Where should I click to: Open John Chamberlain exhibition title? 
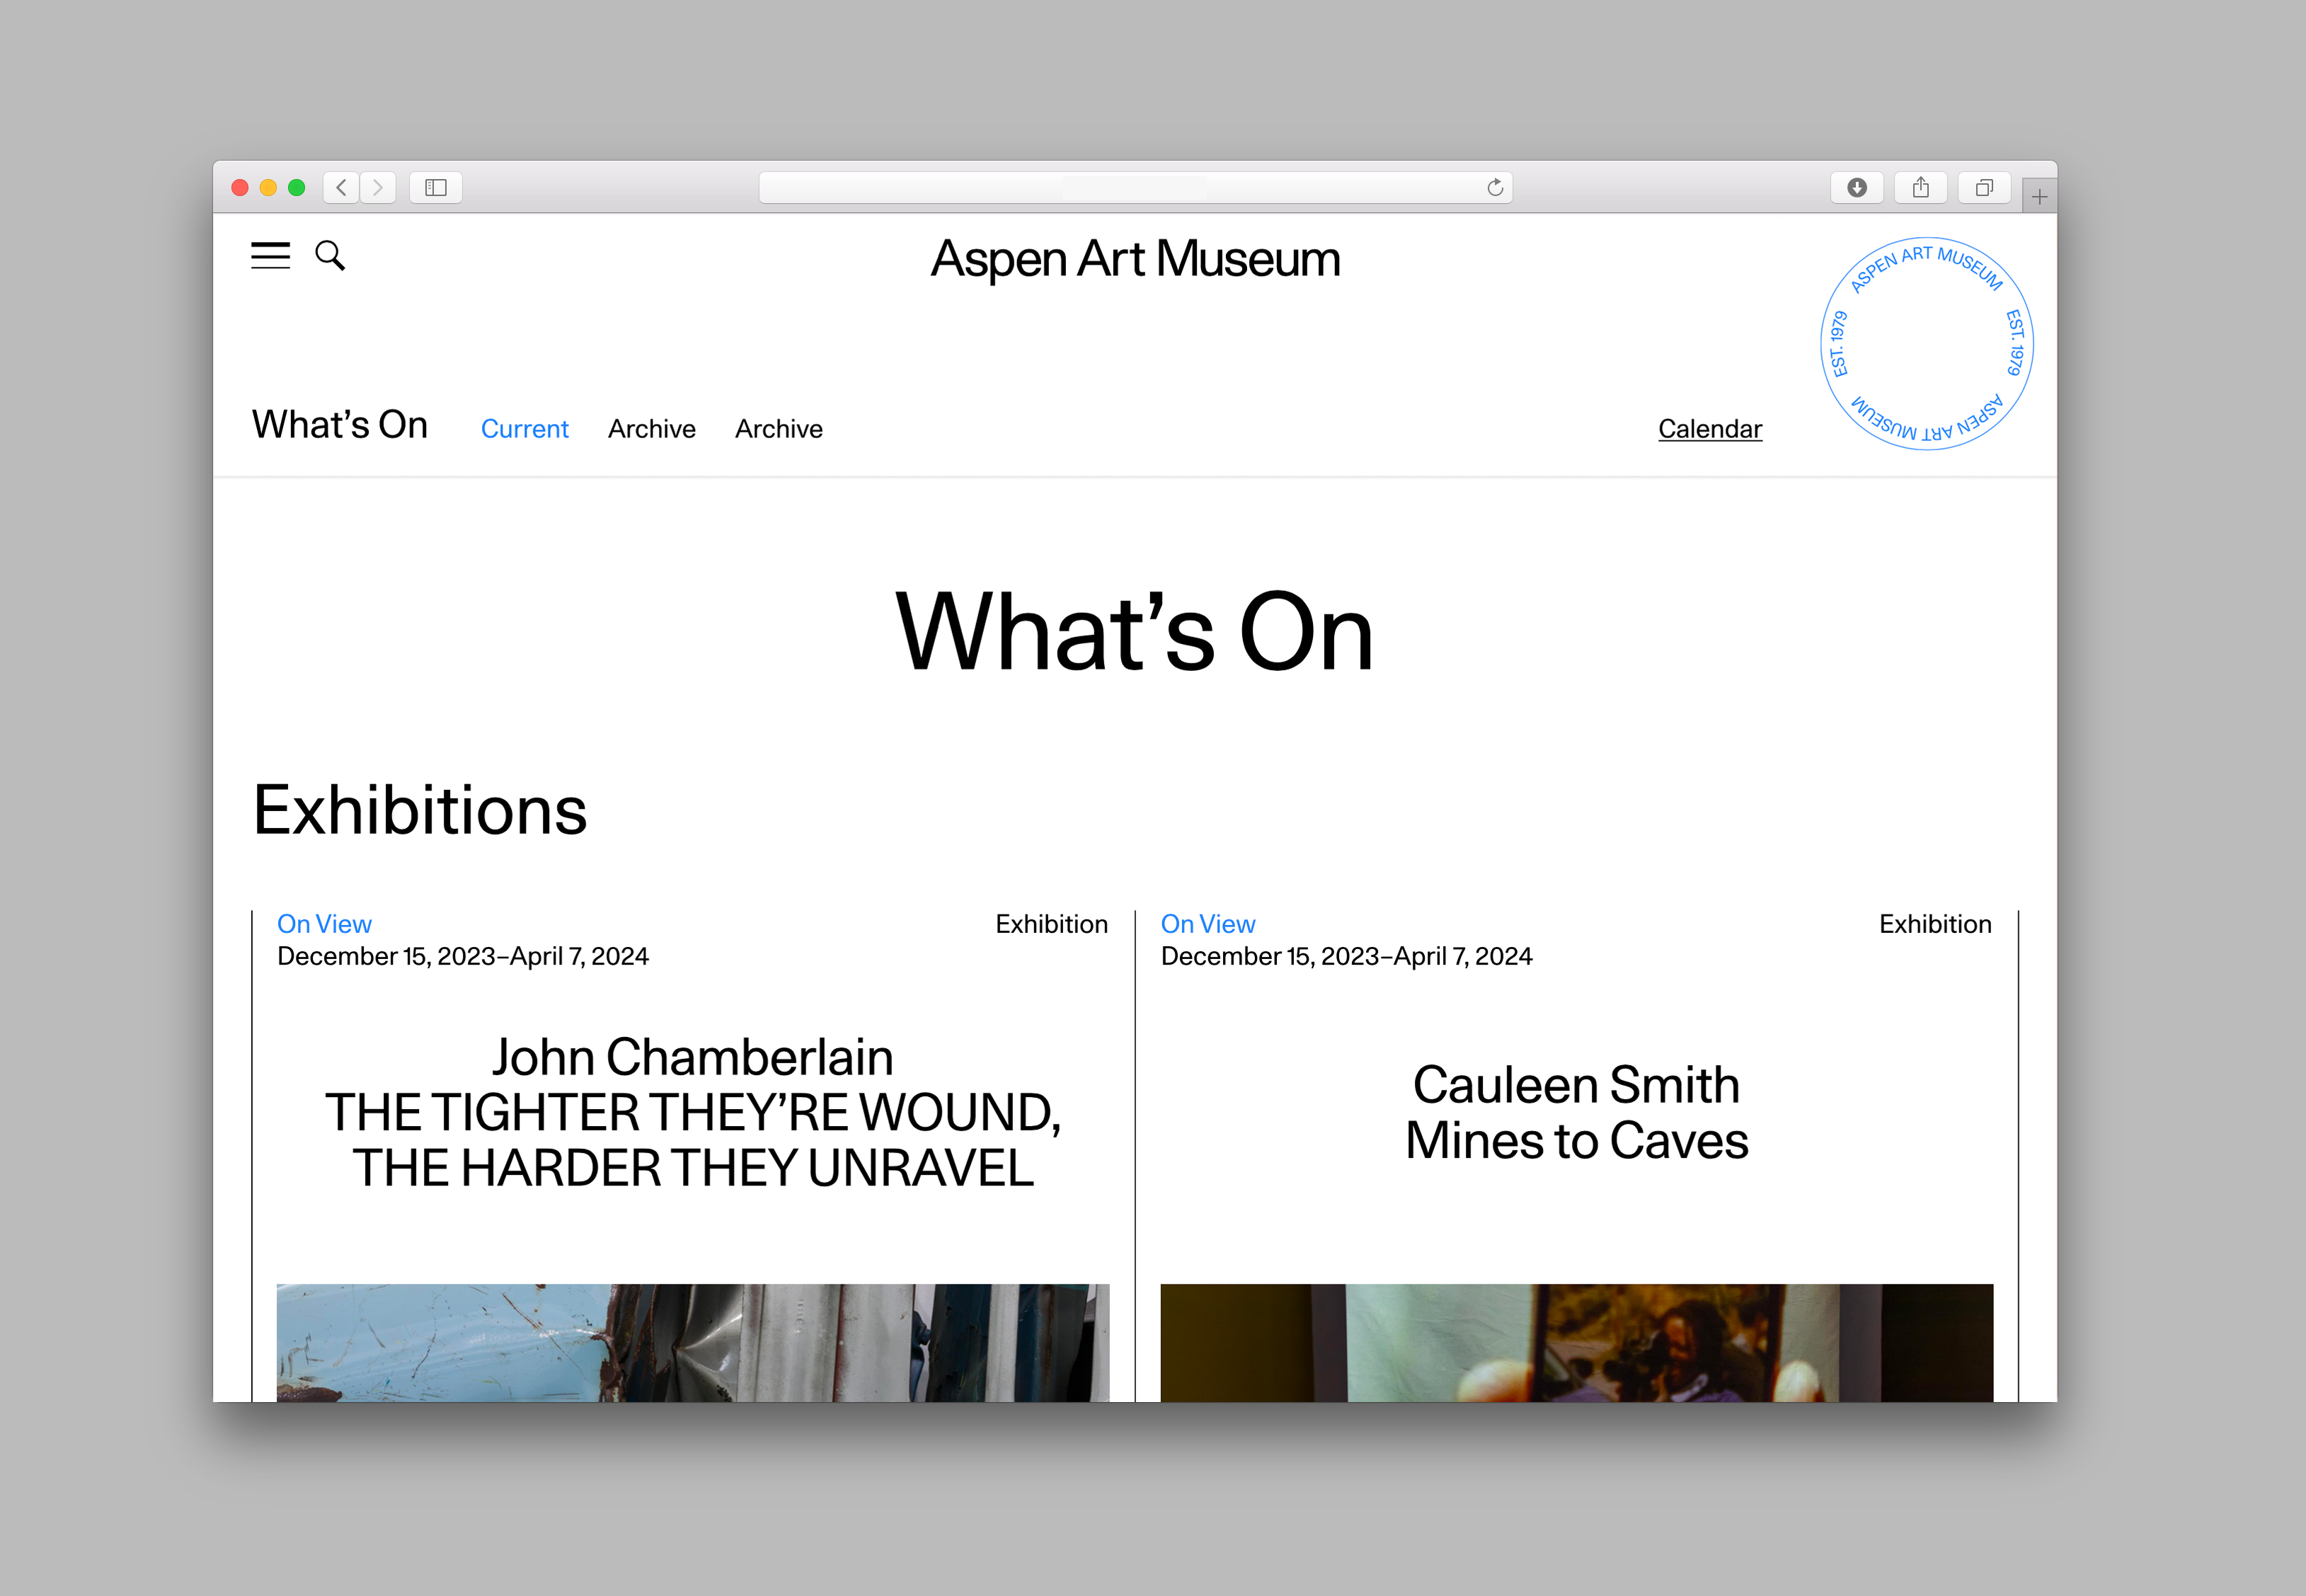coord(693,1112)
